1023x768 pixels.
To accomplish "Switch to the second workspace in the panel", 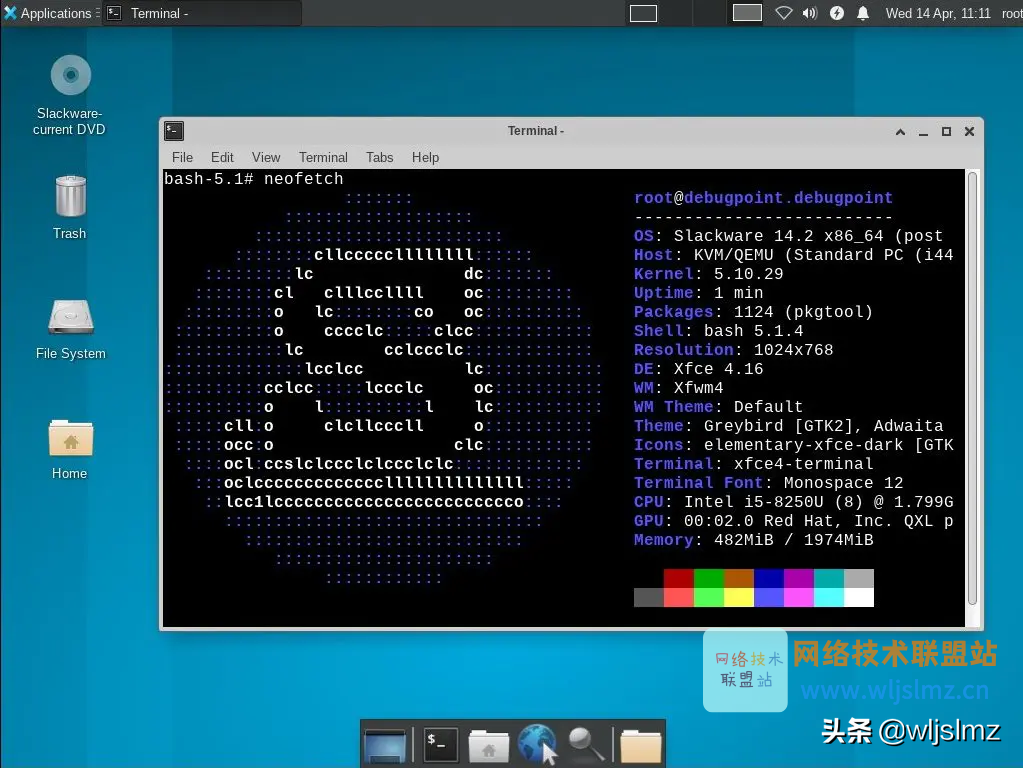I will [746, 13].
